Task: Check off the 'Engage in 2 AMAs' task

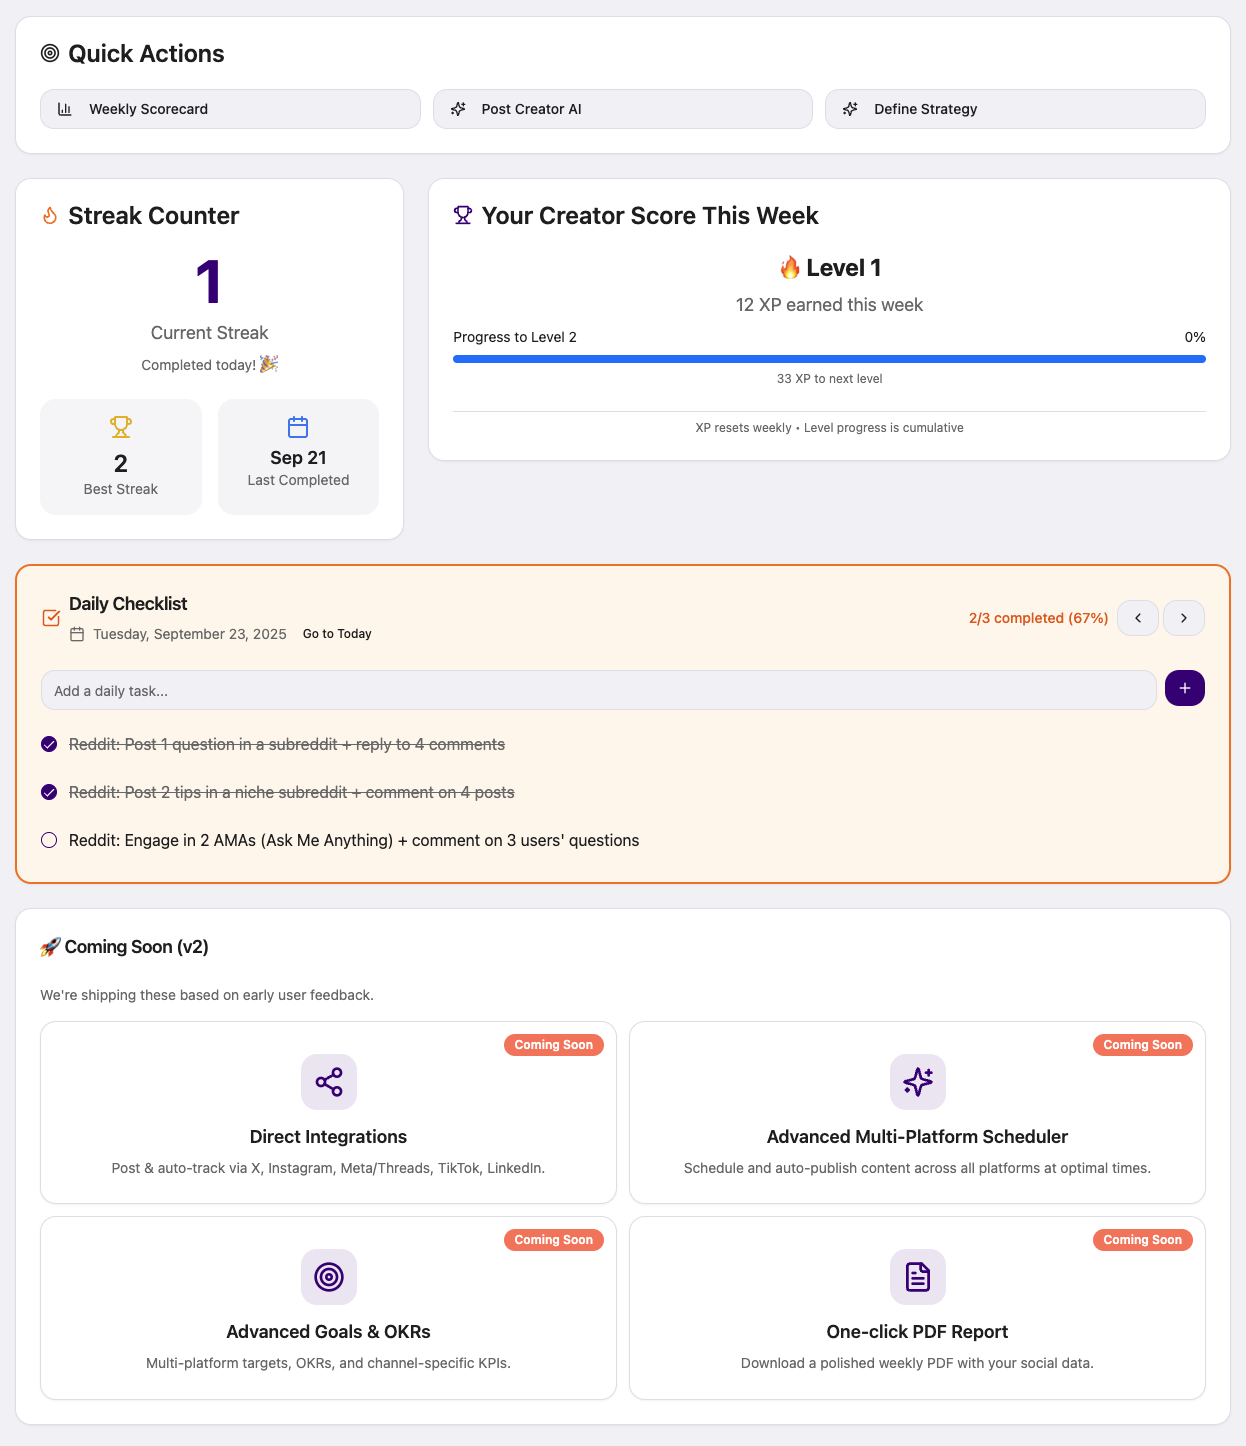Action: click(x=49, y=840)
